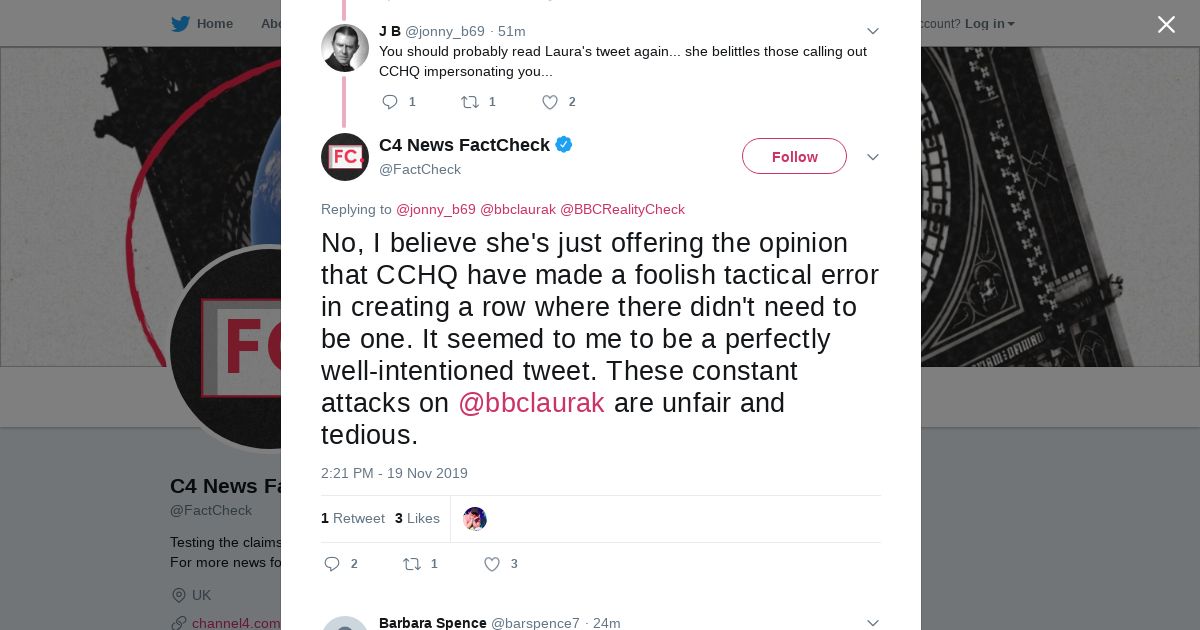Expand more options beside Follow button
Screen dimensions: 1200x630
tap(872, 158)
